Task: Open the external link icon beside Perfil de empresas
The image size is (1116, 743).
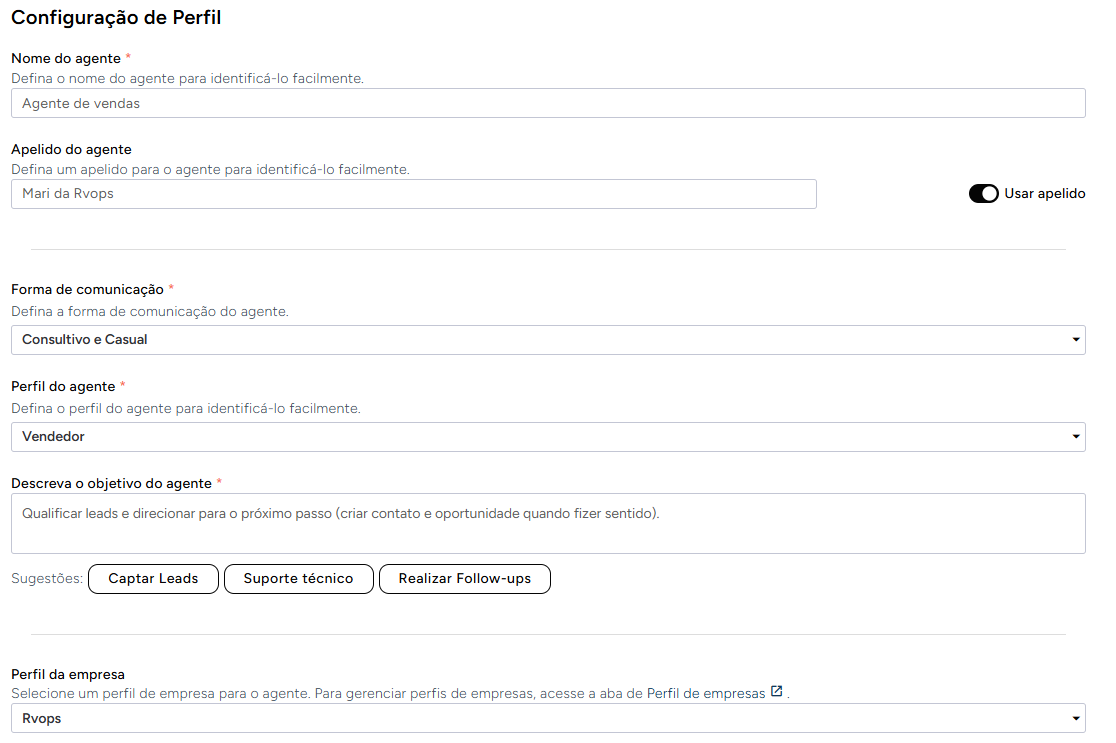Action: pos(777,692)
